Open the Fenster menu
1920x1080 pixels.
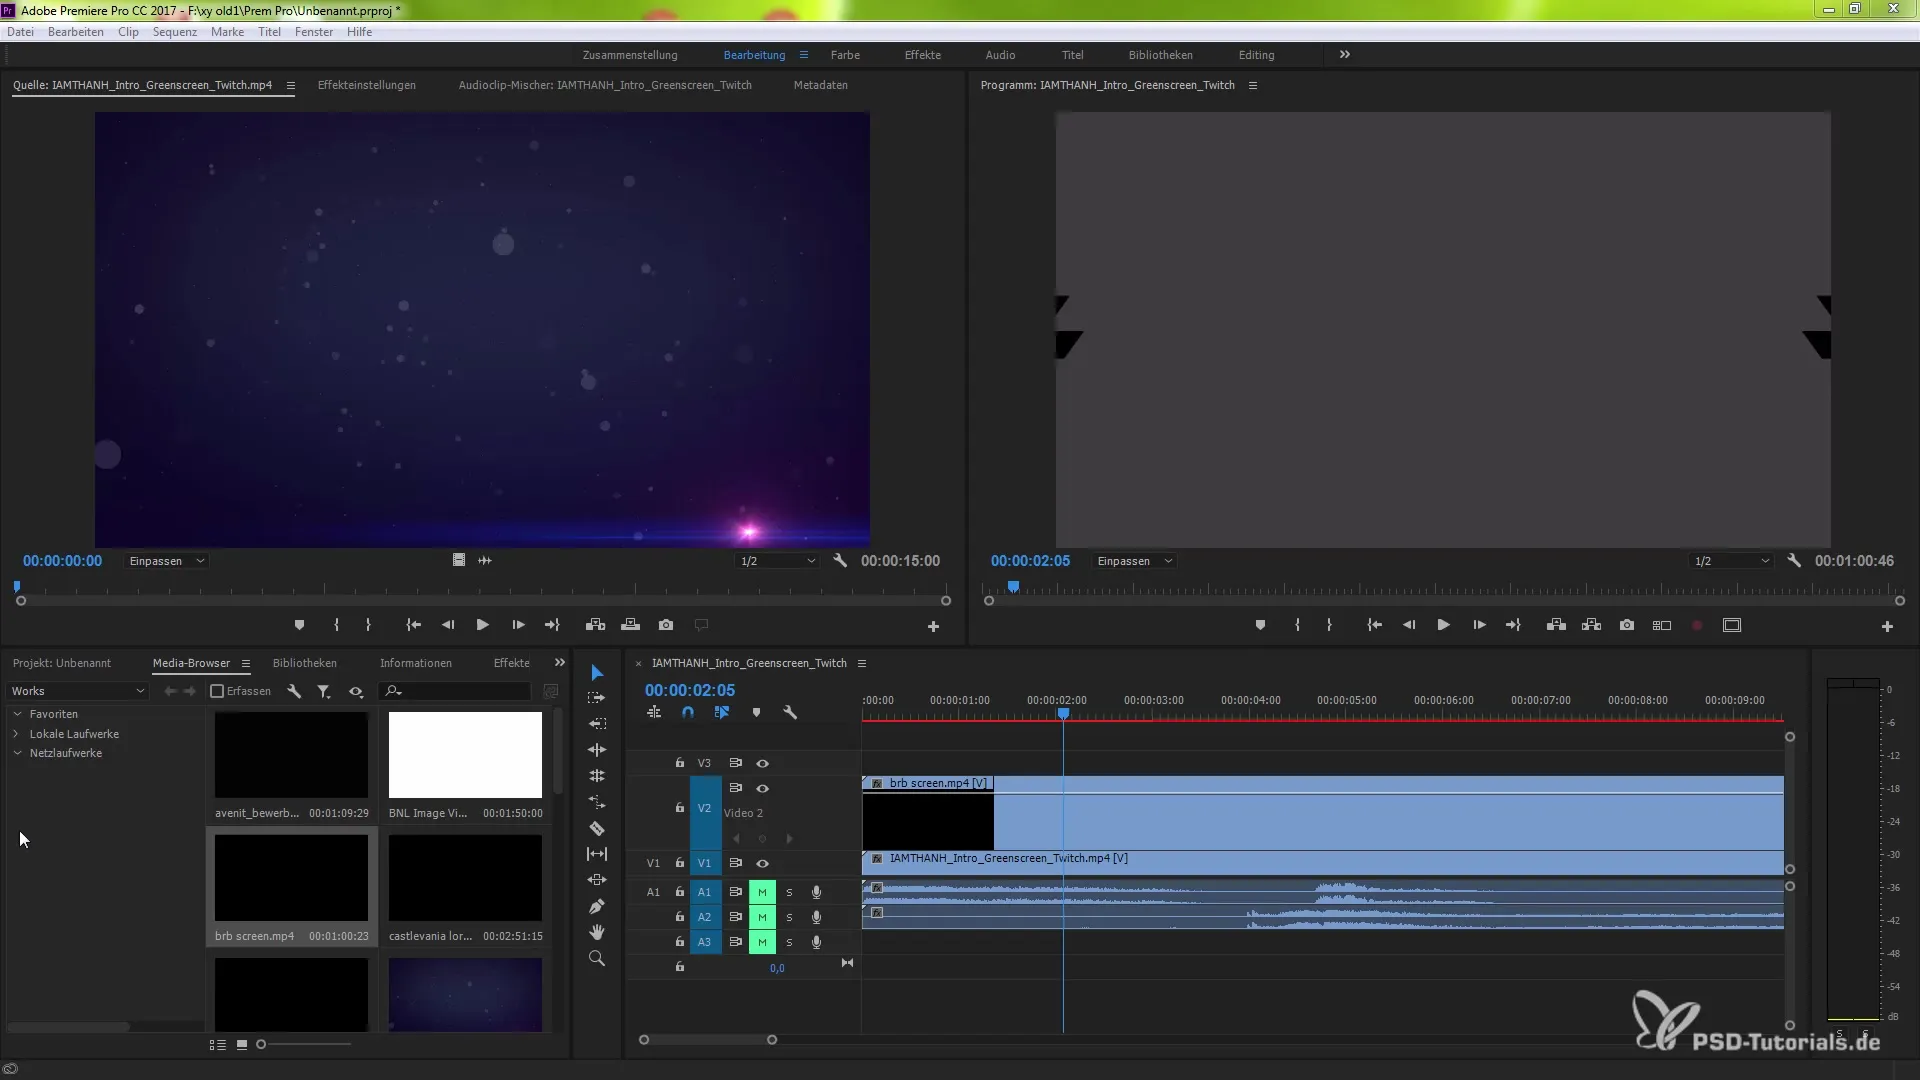[314, 32]
